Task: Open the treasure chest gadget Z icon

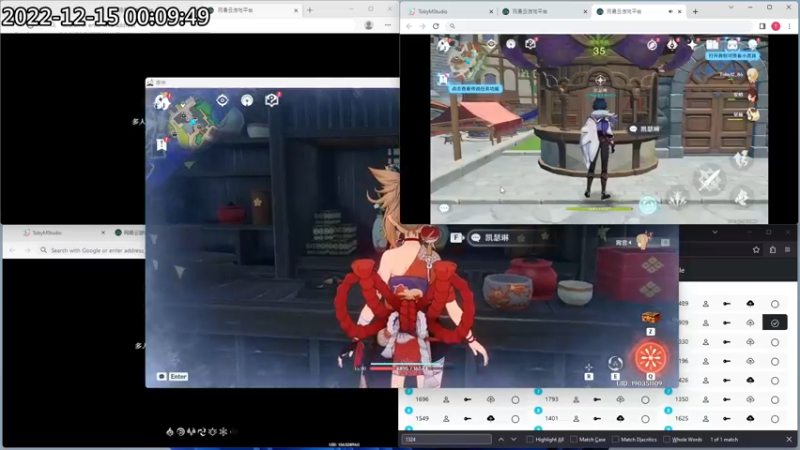Action: [x=651, y=318]
